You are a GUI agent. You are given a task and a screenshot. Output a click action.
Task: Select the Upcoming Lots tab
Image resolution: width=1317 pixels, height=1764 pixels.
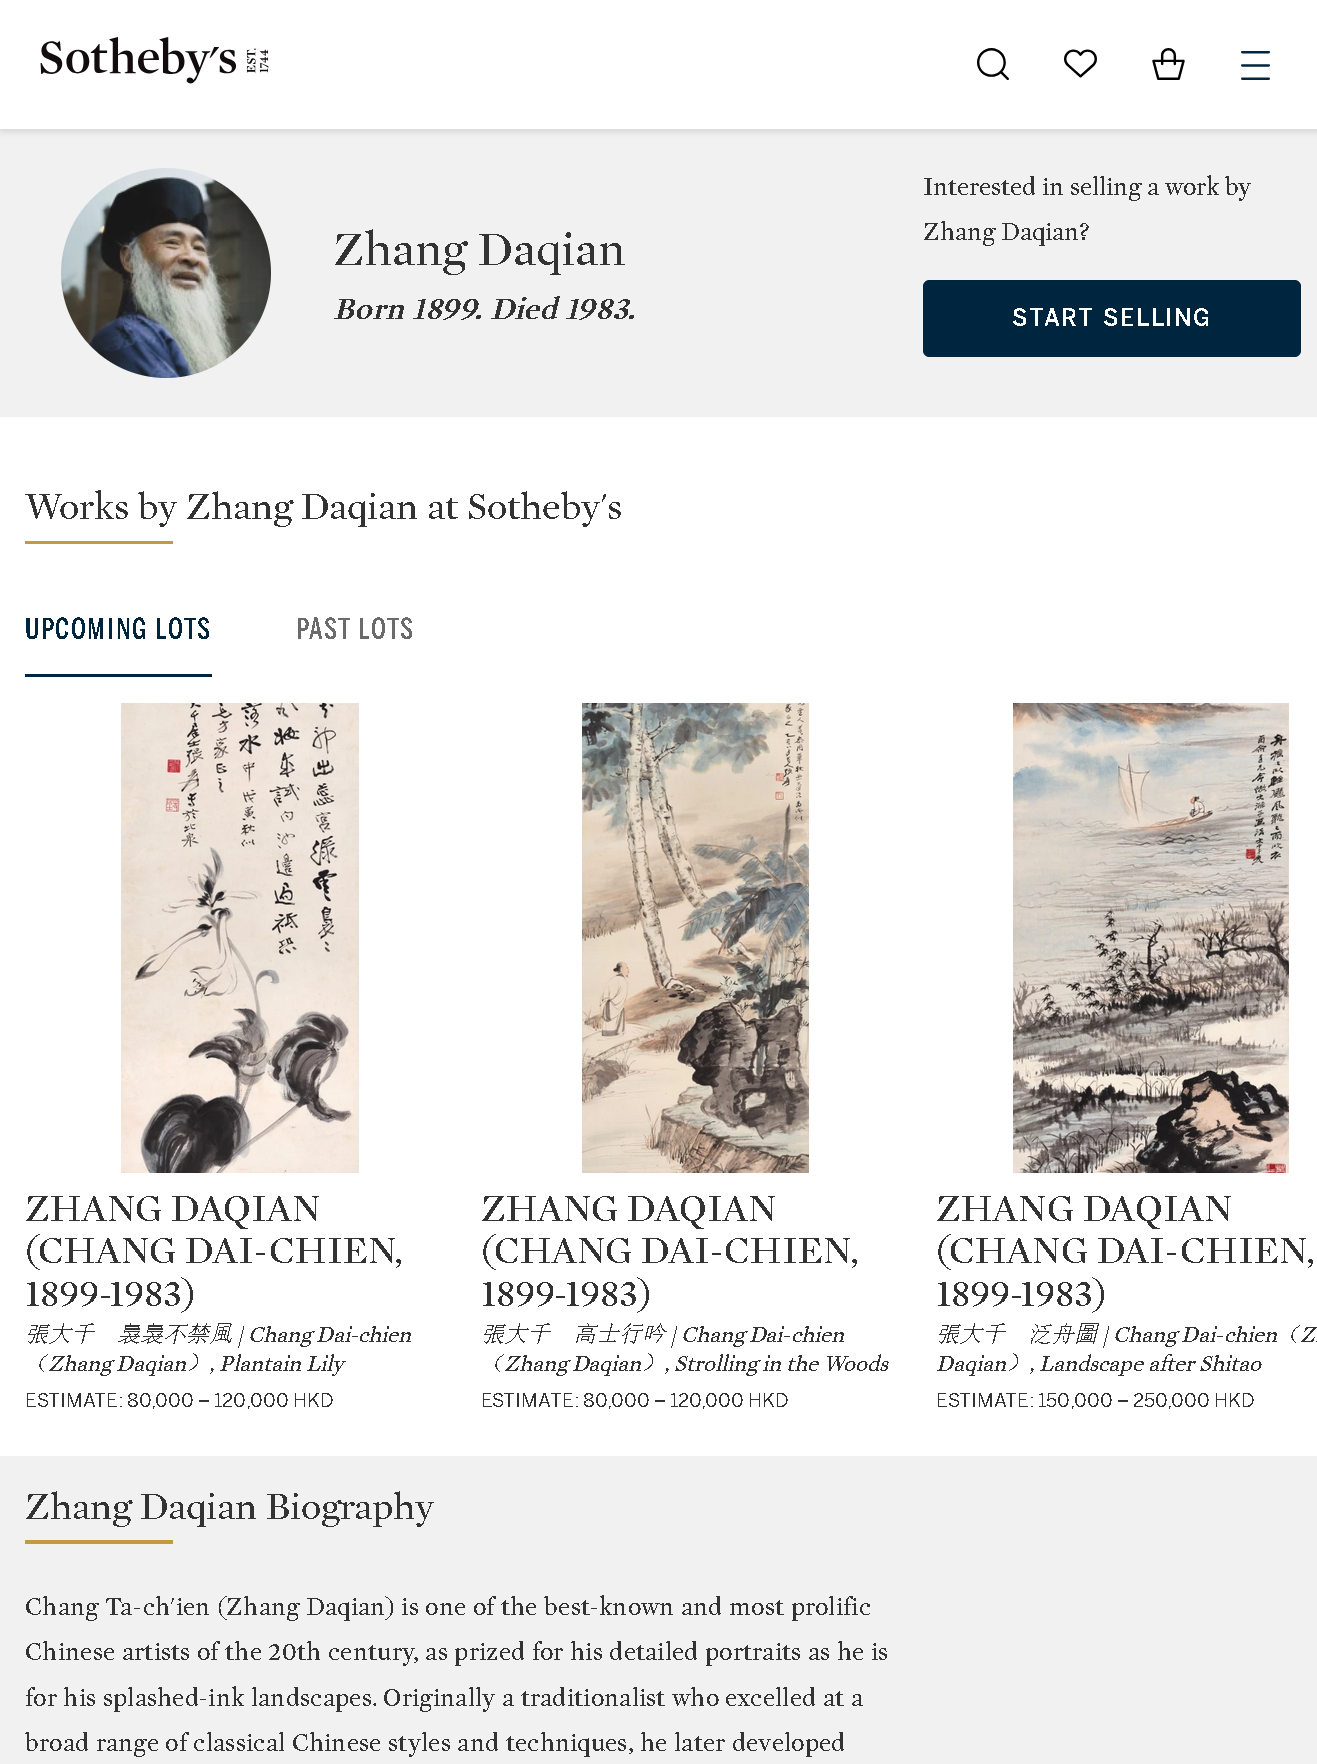tap(118, 629)
